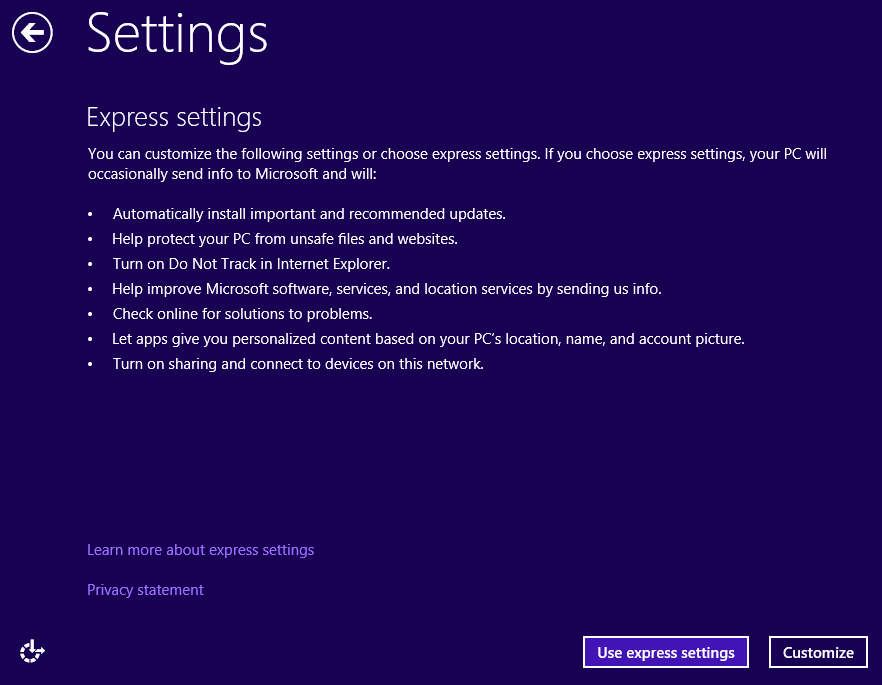882x685 pixels.
Task: Open the Privacy statement link
Action: 145,589
